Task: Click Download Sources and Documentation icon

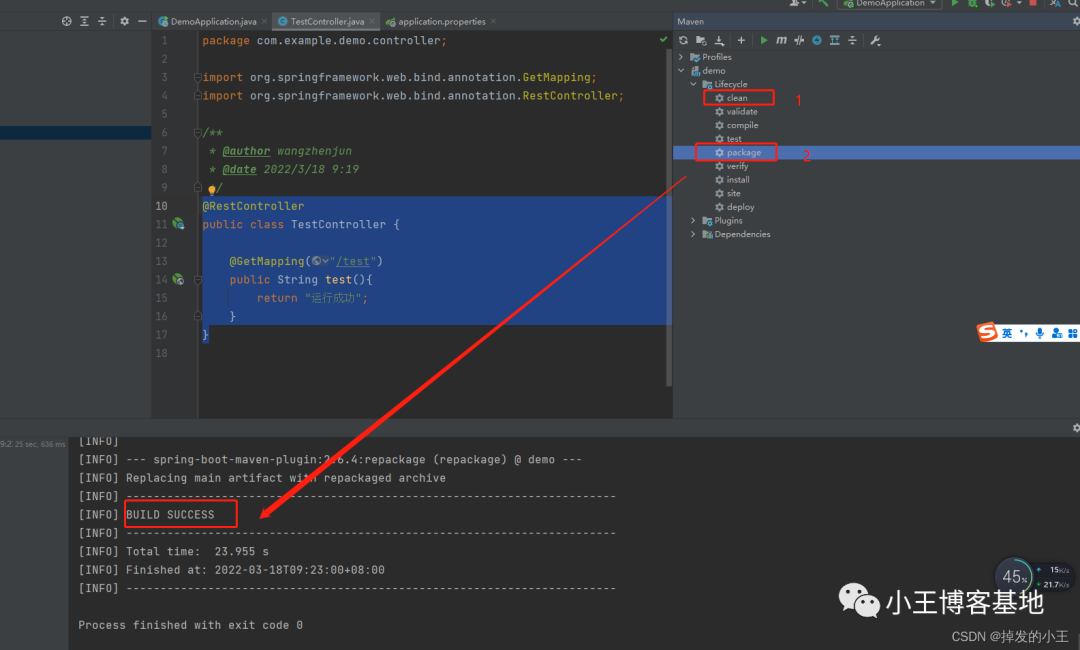Action: (x=719, y=41)
